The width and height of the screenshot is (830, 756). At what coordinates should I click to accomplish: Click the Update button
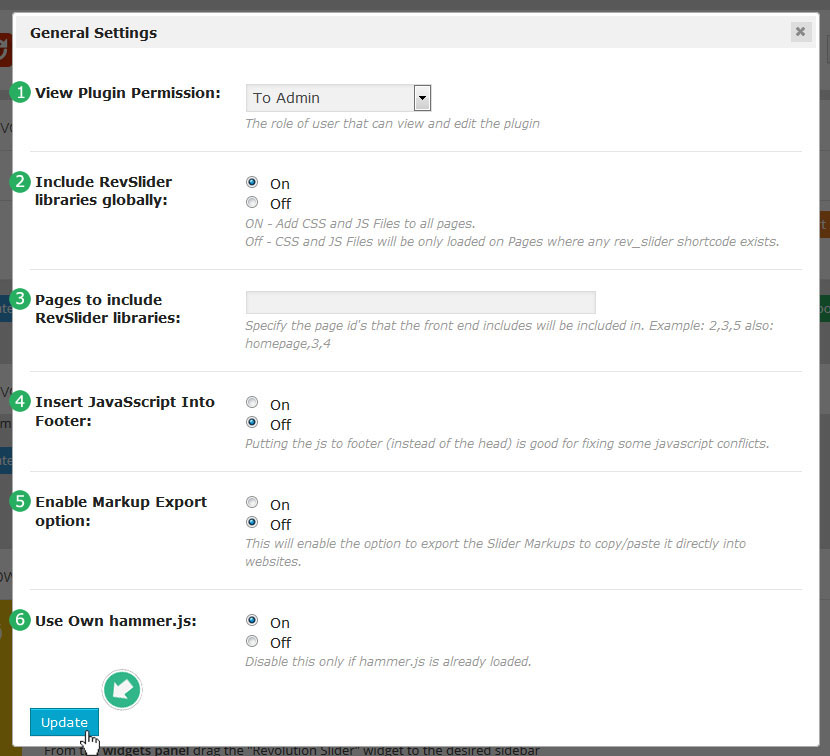click(64, 722)
